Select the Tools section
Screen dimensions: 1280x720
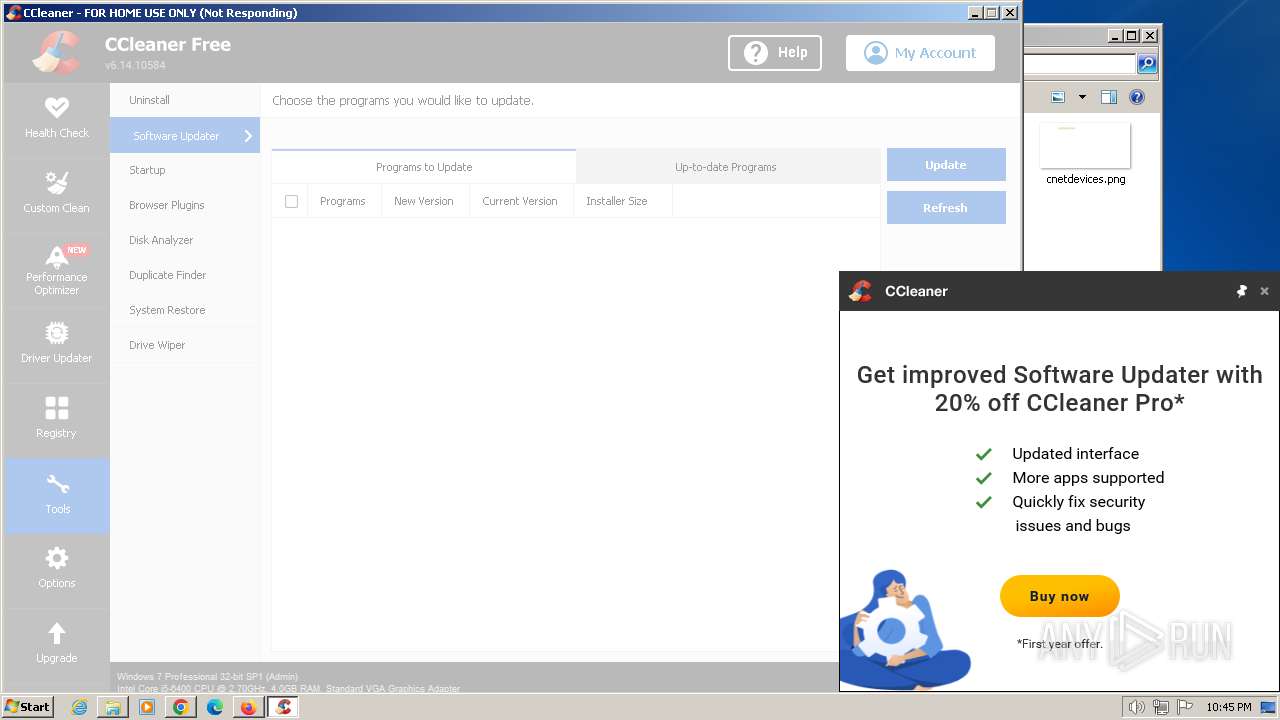click(56, 495)
